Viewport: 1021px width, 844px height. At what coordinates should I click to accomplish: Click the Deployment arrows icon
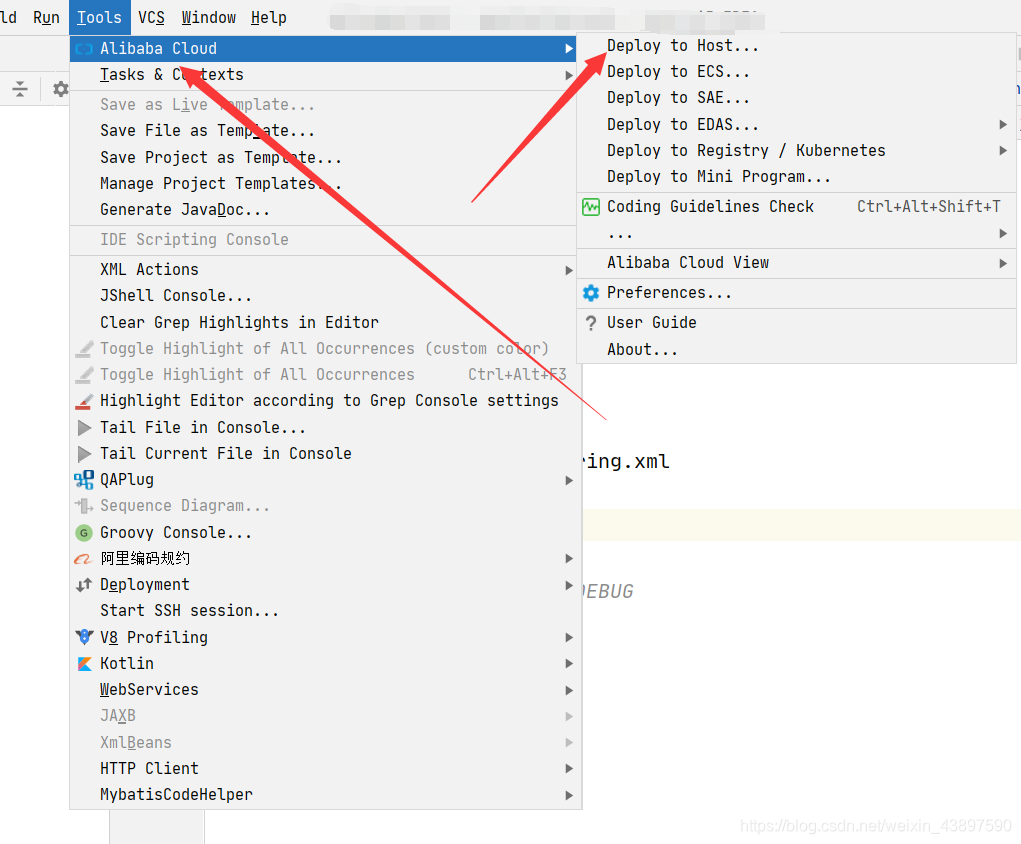pyautogui.click(x=84, y=585)
